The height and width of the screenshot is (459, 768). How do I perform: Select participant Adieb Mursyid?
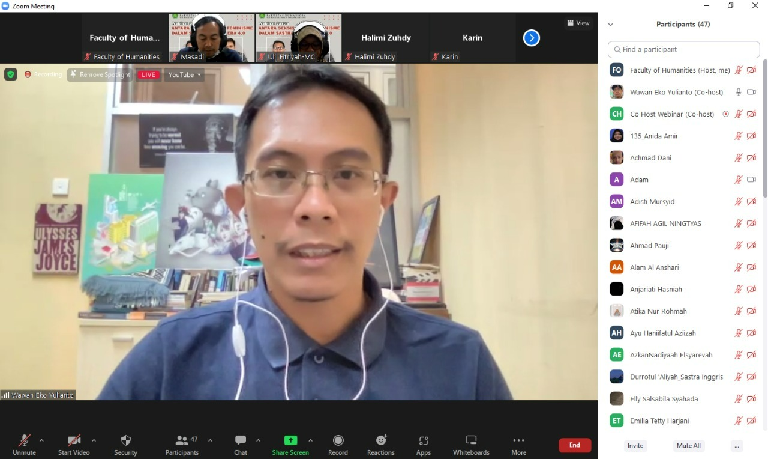[x=684, y=202]
